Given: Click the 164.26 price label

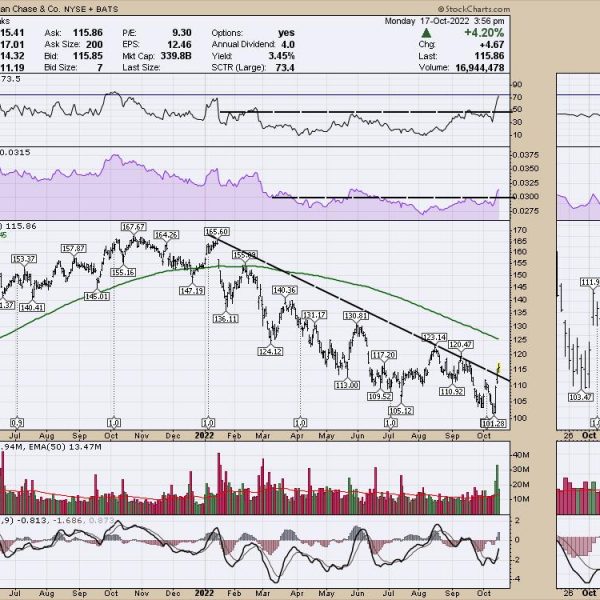Looking at the screenshot, I should pos(166,235).
